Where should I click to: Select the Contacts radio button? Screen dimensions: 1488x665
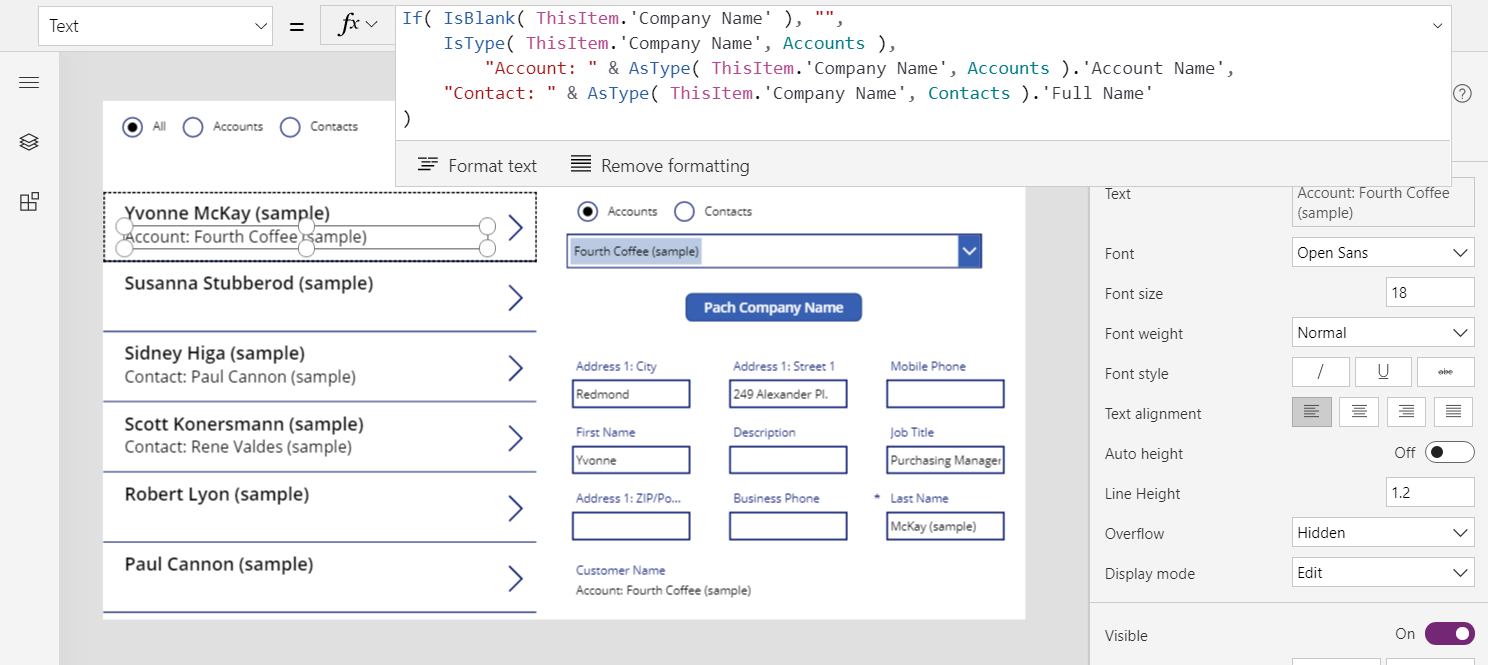click(684, 211)
